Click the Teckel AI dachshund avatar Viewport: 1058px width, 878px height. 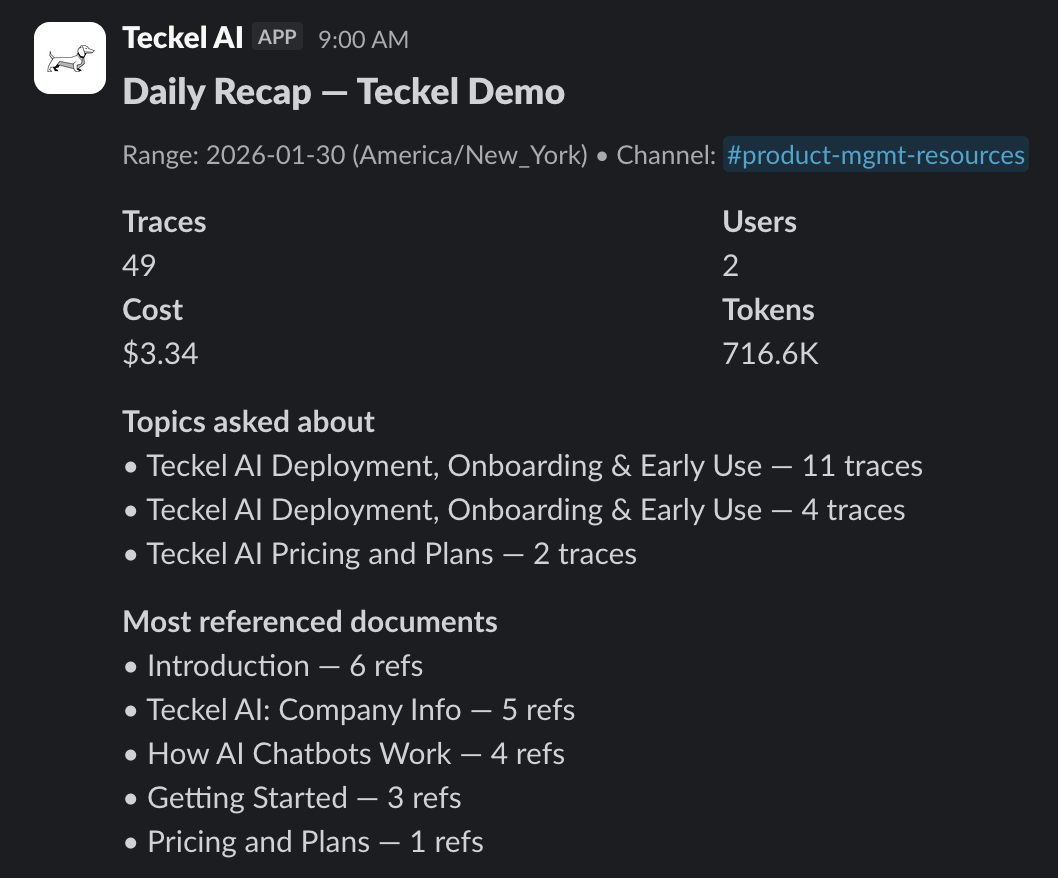click(x=70, y=58)
